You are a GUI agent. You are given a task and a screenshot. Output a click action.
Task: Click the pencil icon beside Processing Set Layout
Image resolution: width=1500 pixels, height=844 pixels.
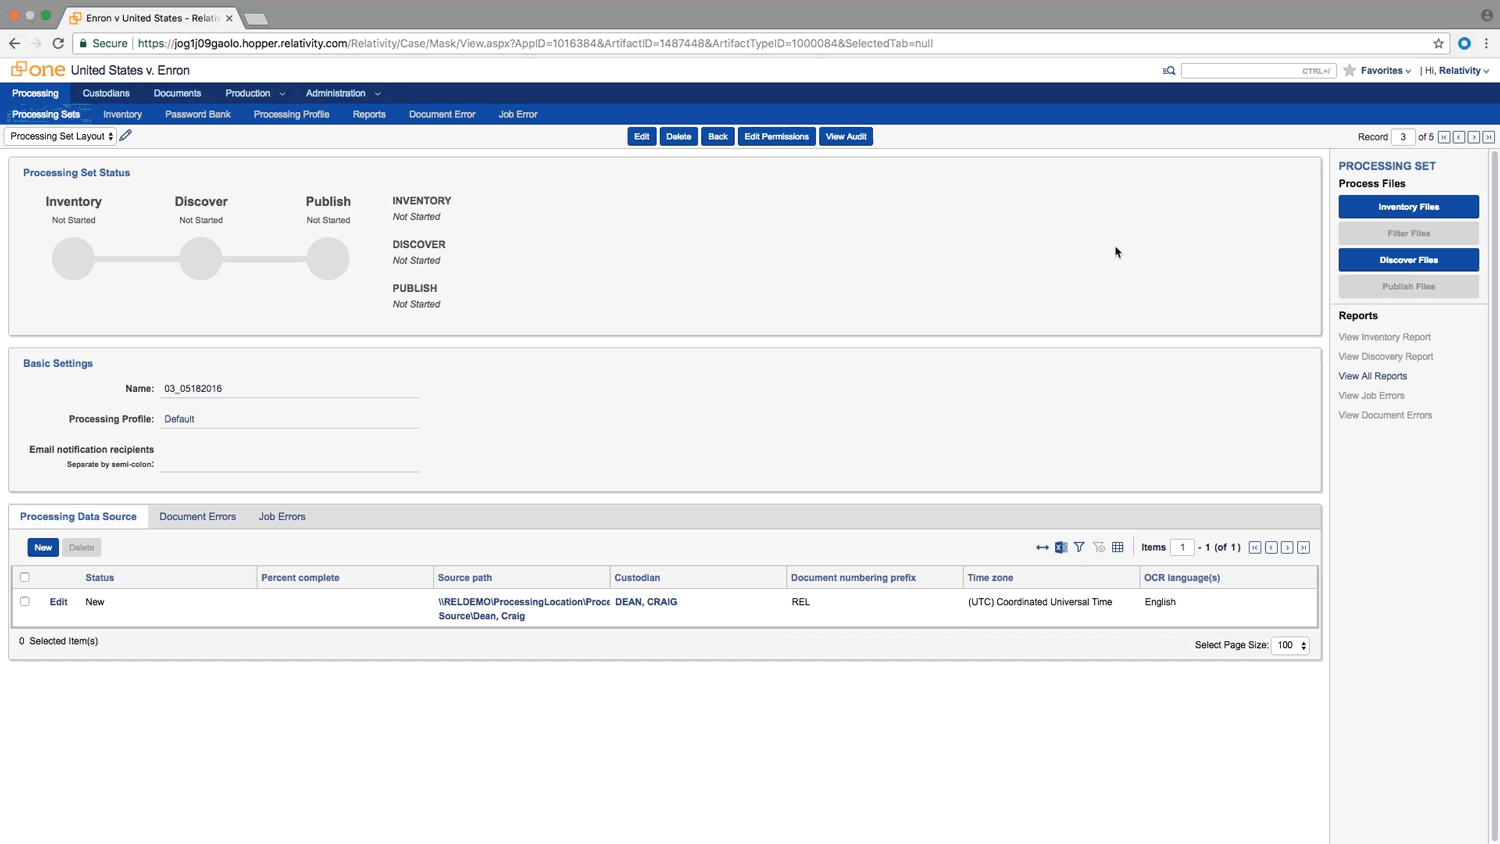126,136
